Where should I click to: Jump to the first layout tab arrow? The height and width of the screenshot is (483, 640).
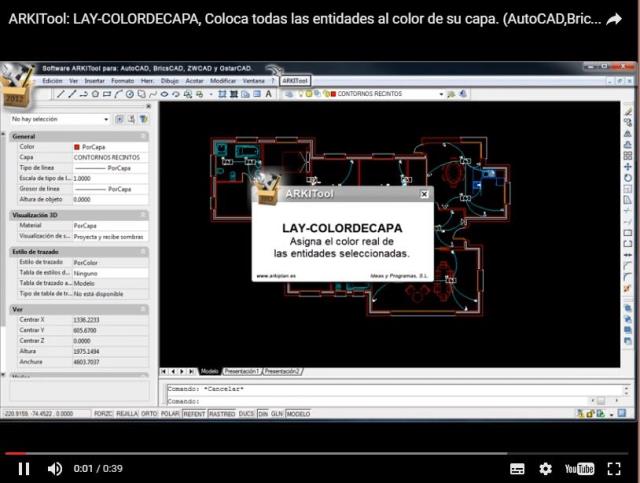(164, 372)
